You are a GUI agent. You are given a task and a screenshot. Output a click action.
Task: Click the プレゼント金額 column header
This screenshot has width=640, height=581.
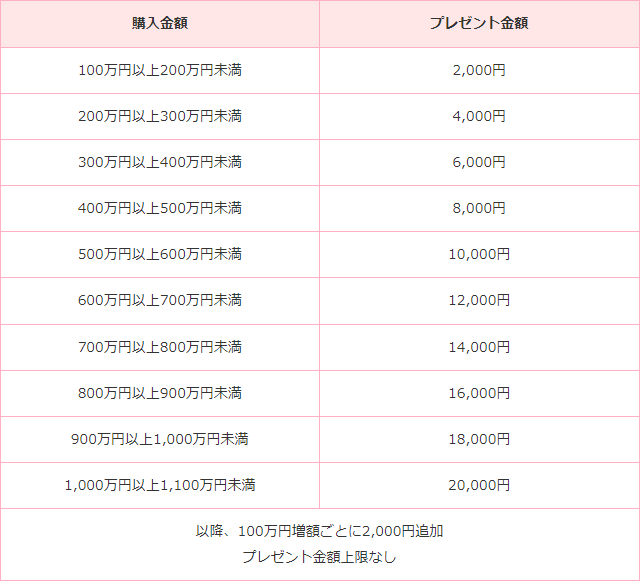click(x=479, y=24)
